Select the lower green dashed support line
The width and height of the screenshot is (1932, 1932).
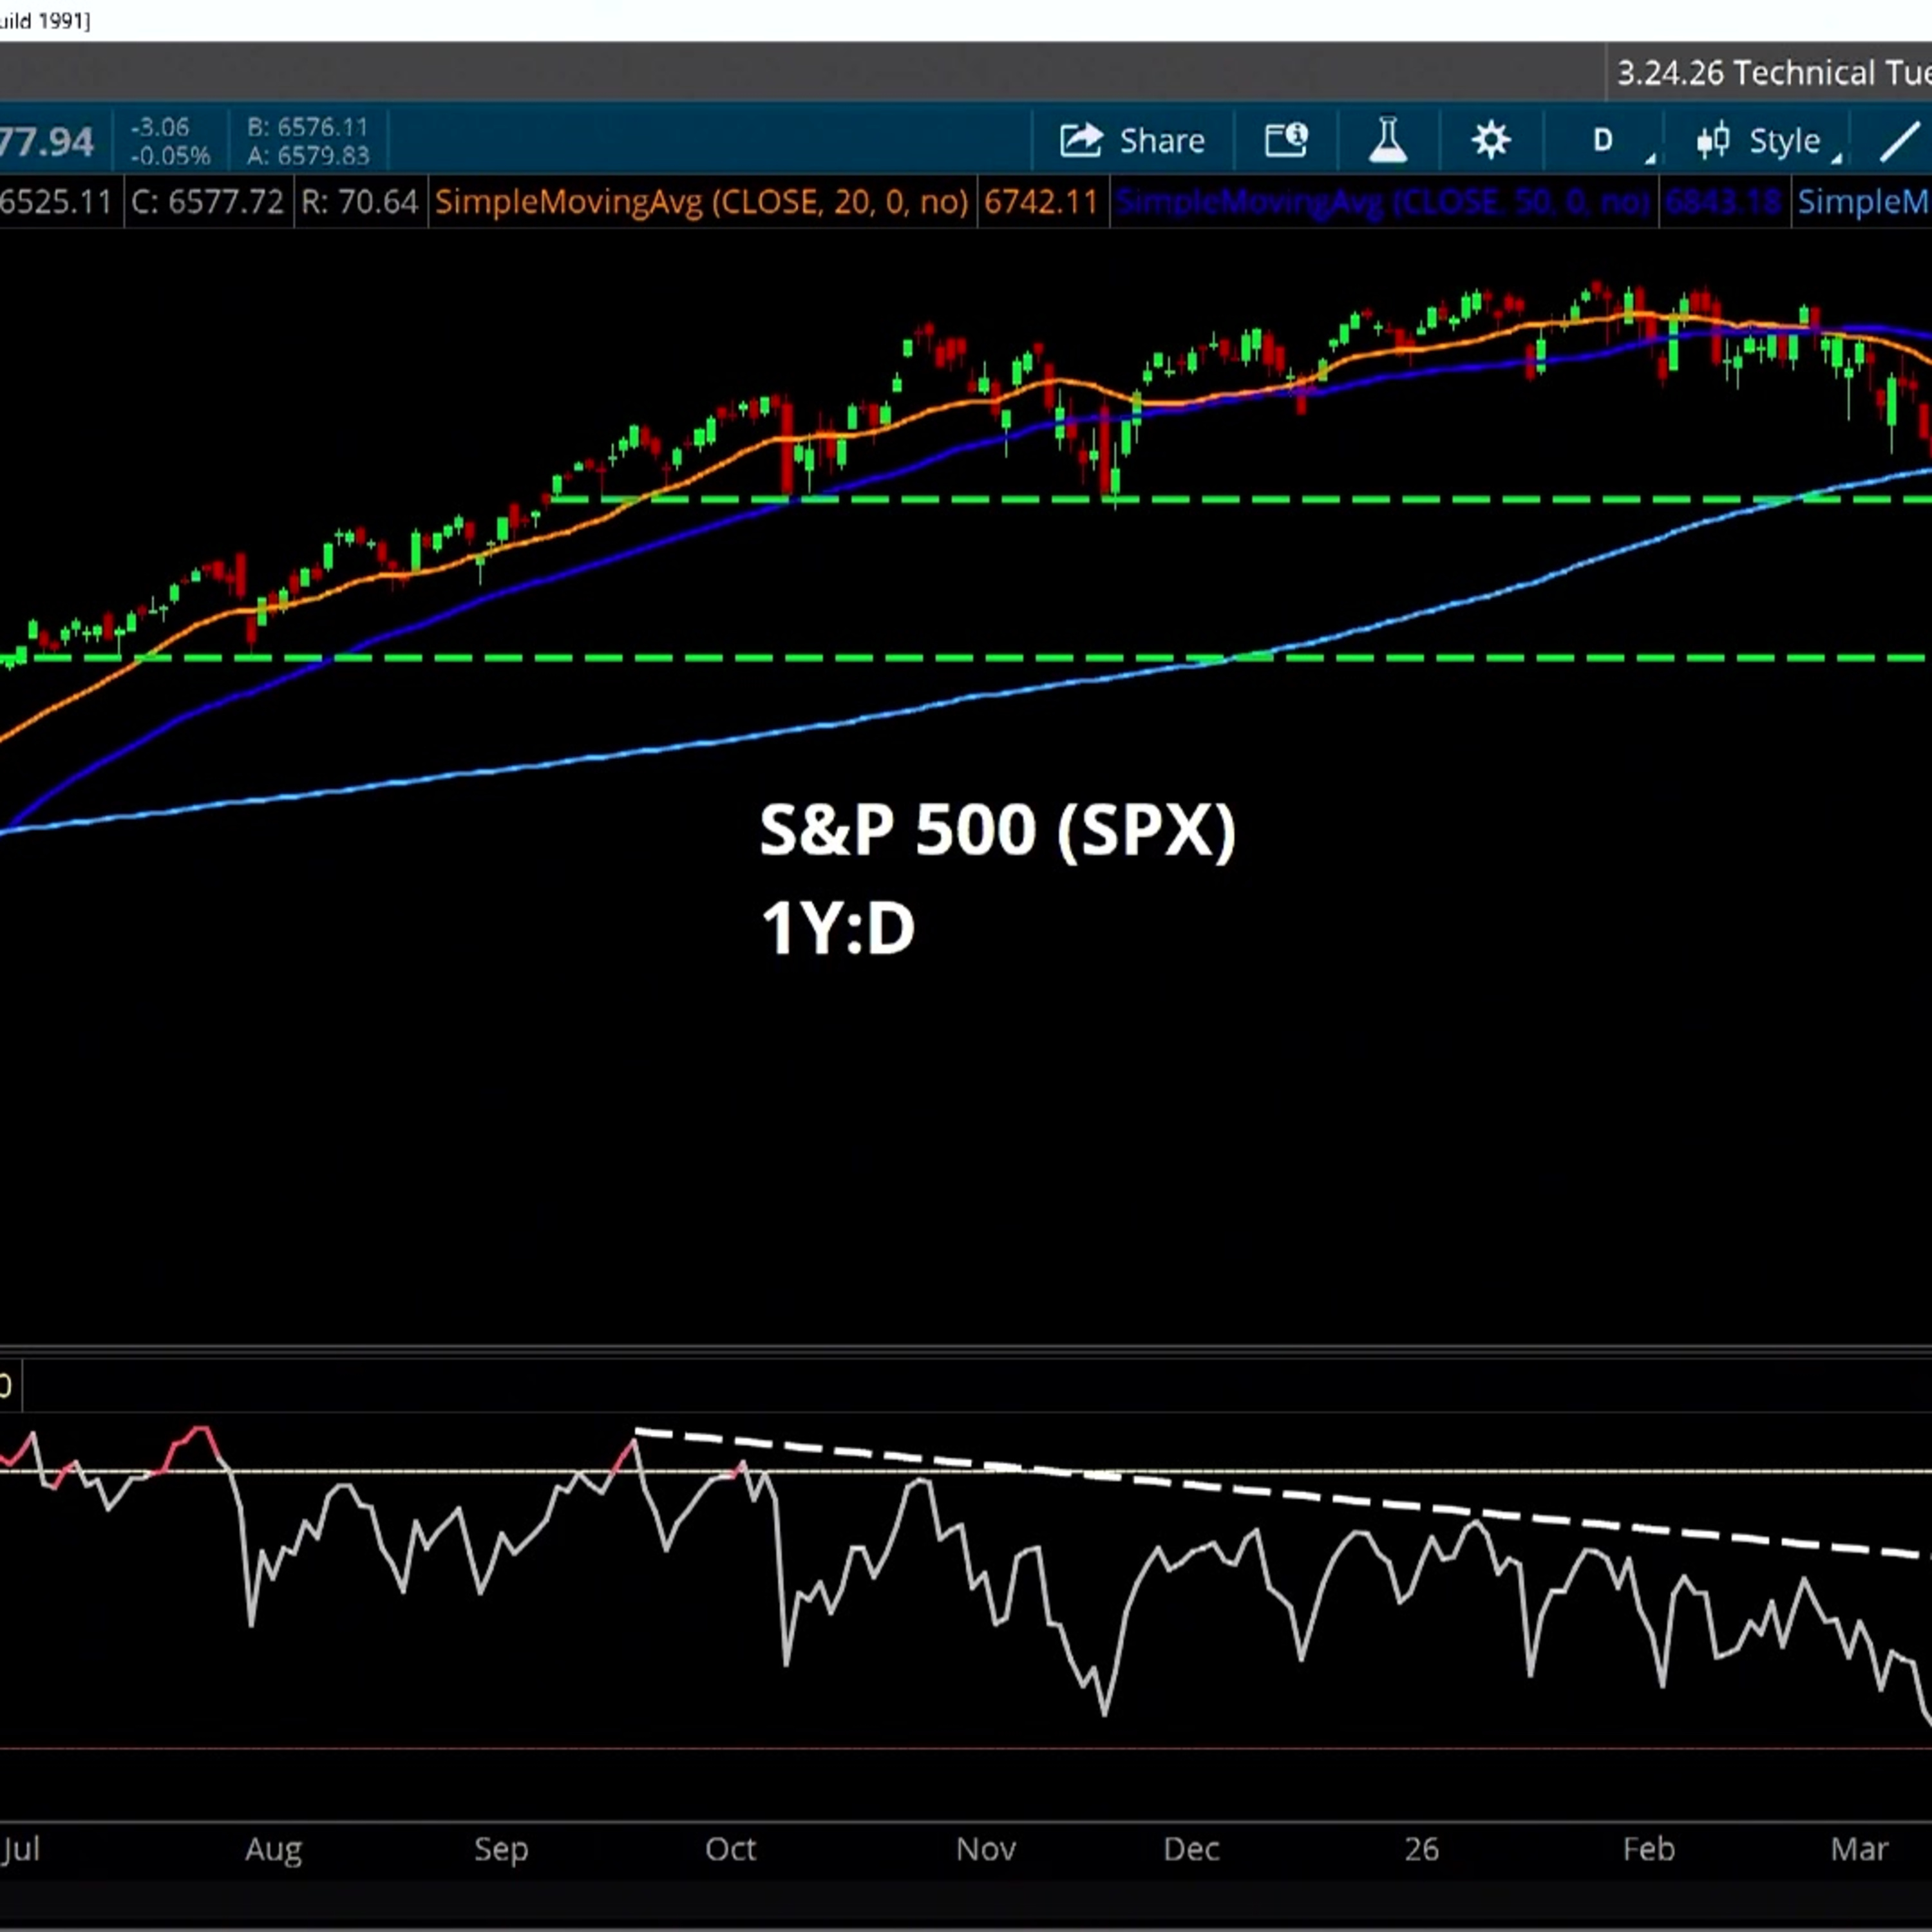tap(966, 658)
